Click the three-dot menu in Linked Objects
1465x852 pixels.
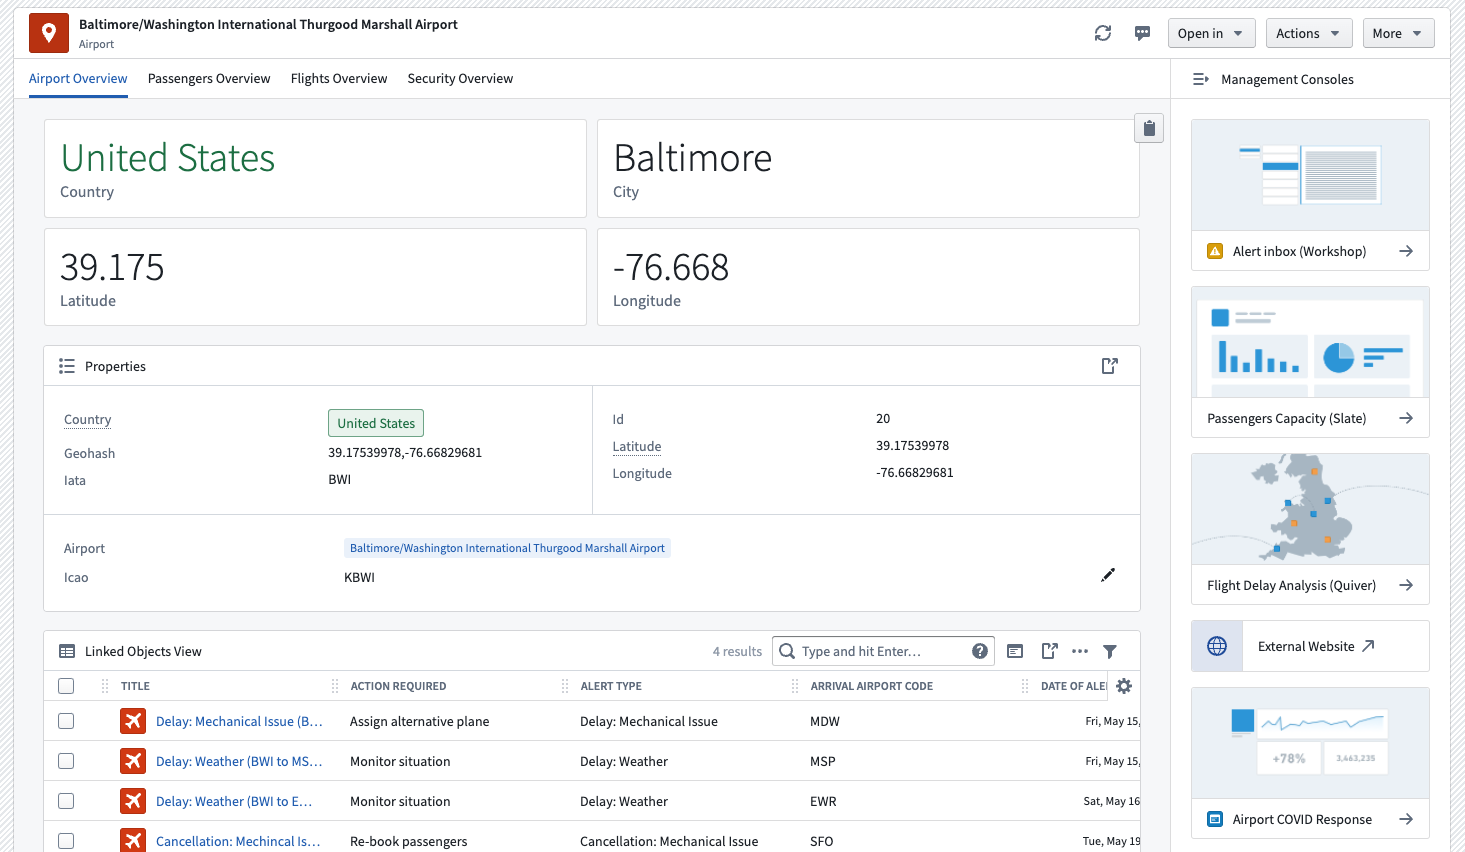click(1080, 651)
